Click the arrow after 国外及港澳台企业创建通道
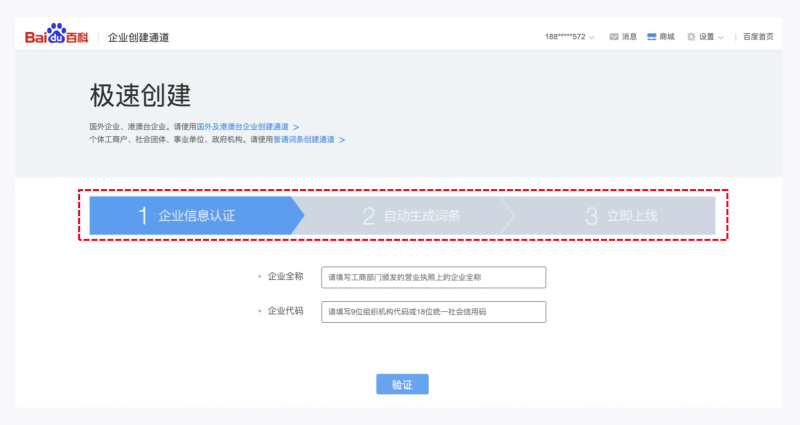The image size is (800, 425). [296, 127]
